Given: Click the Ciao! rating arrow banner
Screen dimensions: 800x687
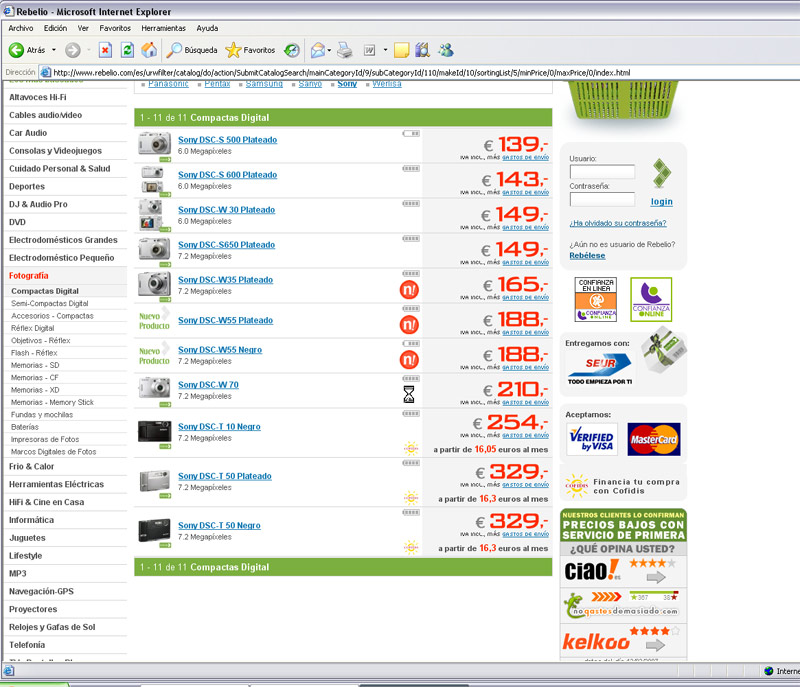Looking at the screenshot, I should pos(623,571).
